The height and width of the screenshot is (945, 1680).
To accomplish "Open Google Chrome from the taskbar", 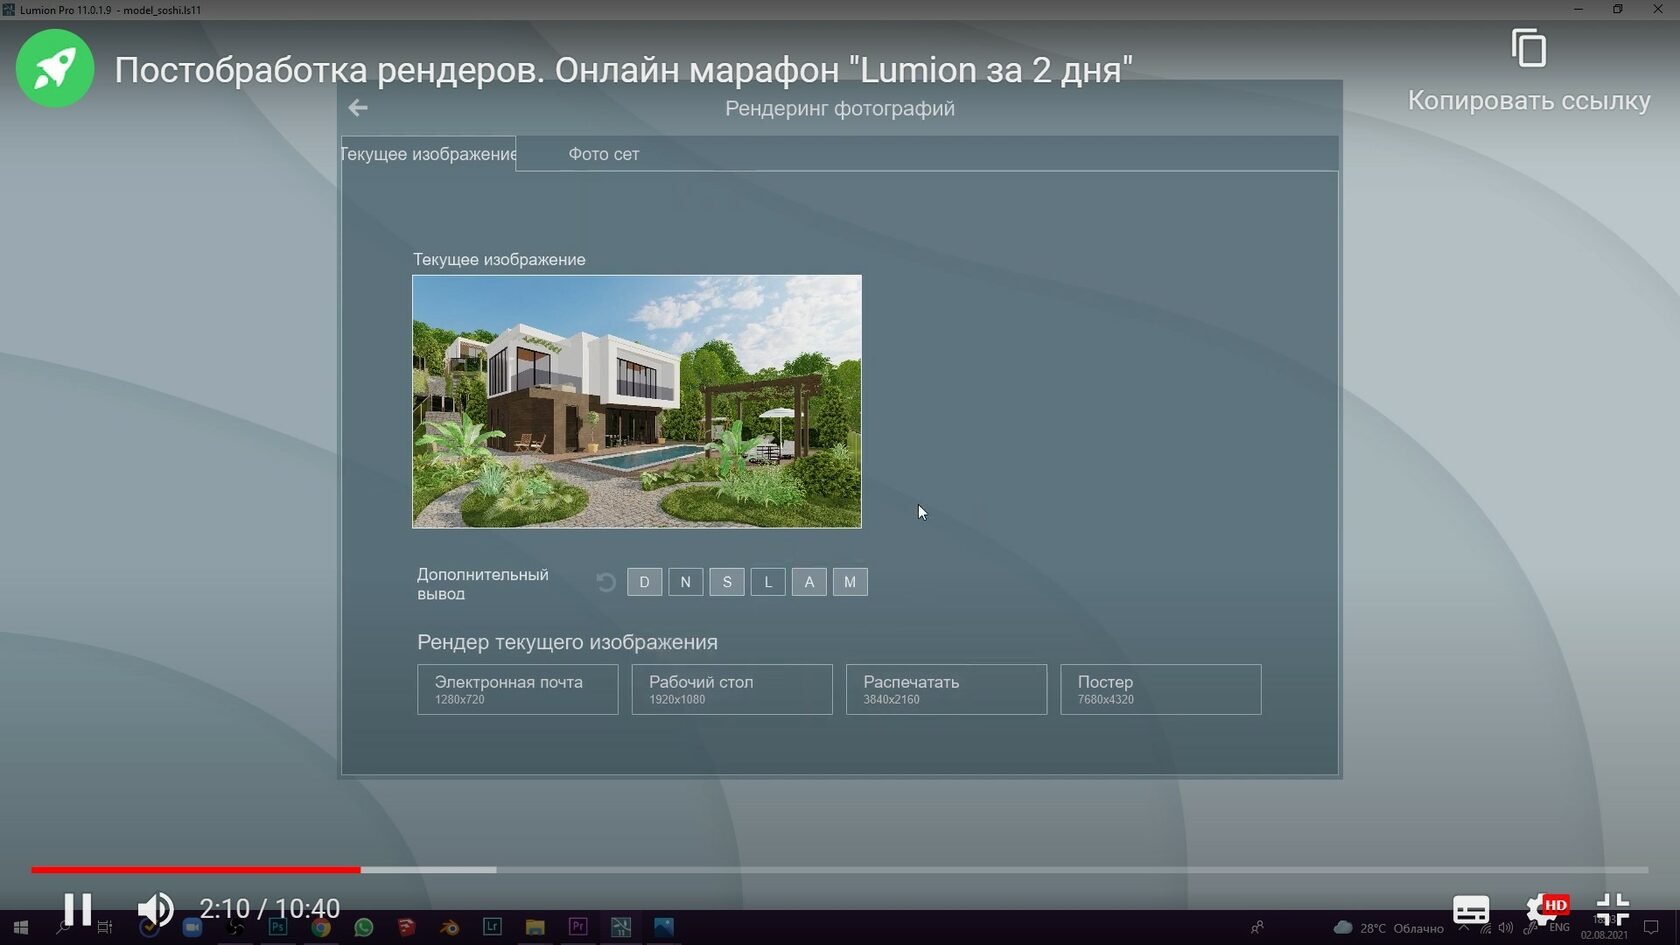I will [320, 927].
